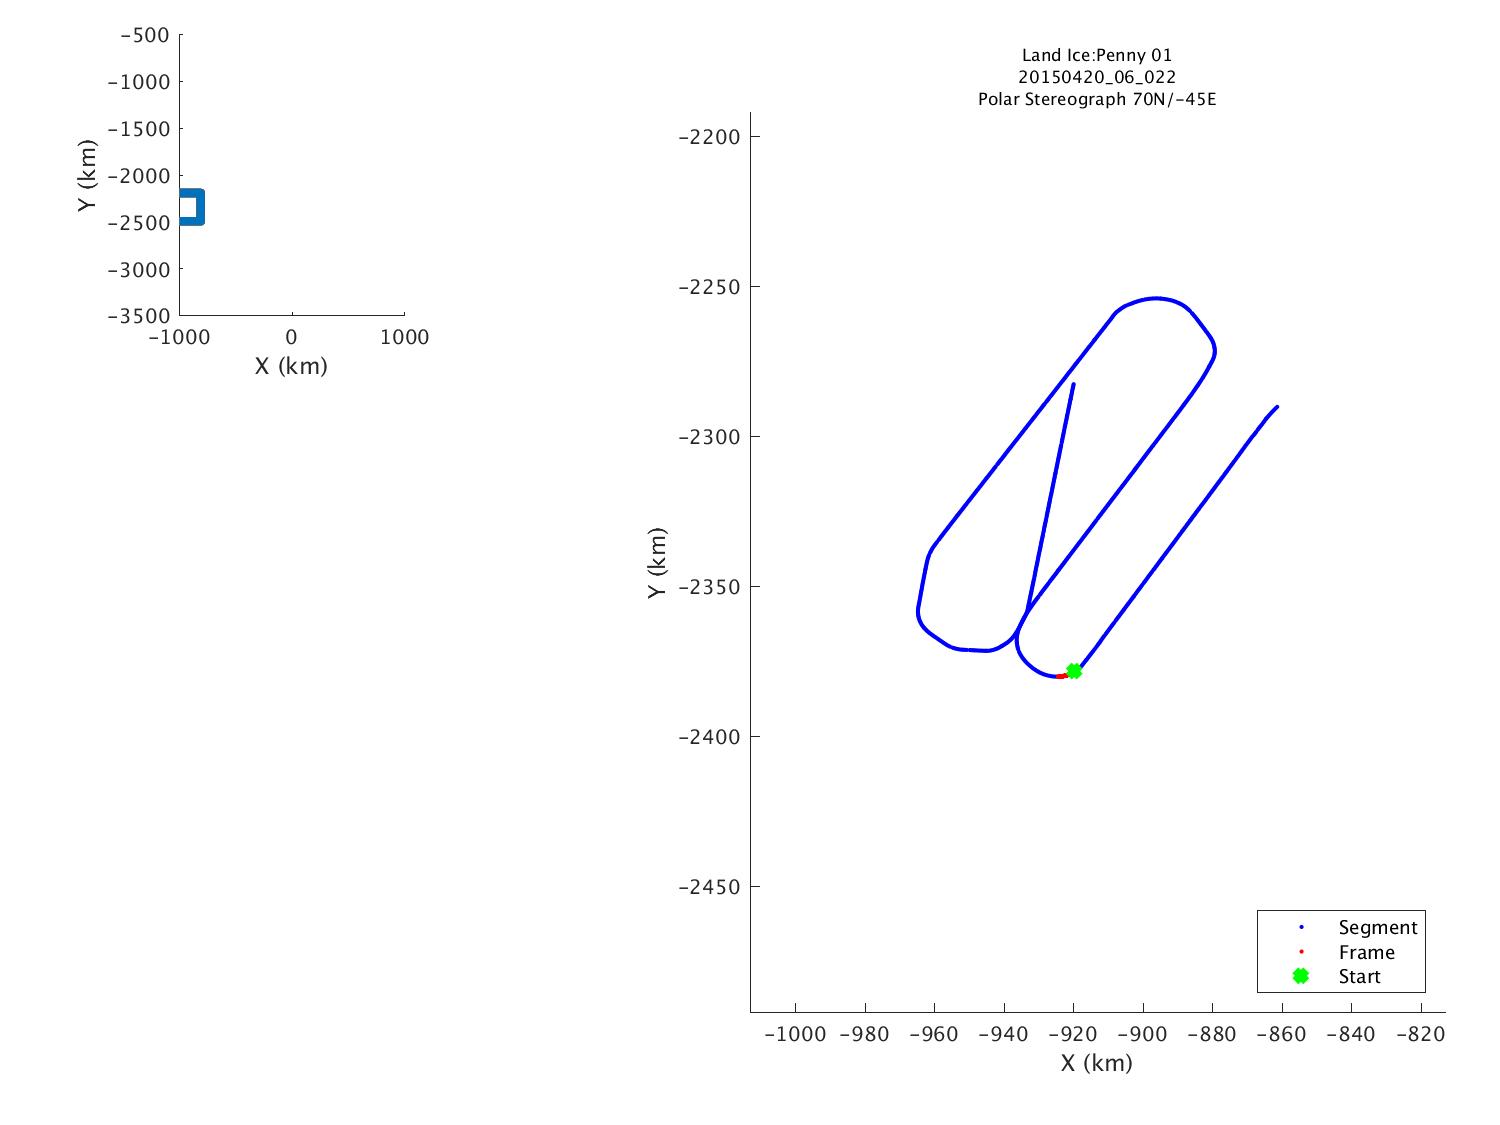Click the -920 tick label on main X axis
The height and width of the screenshot is (1125, 1500).
[1073, 1034]
